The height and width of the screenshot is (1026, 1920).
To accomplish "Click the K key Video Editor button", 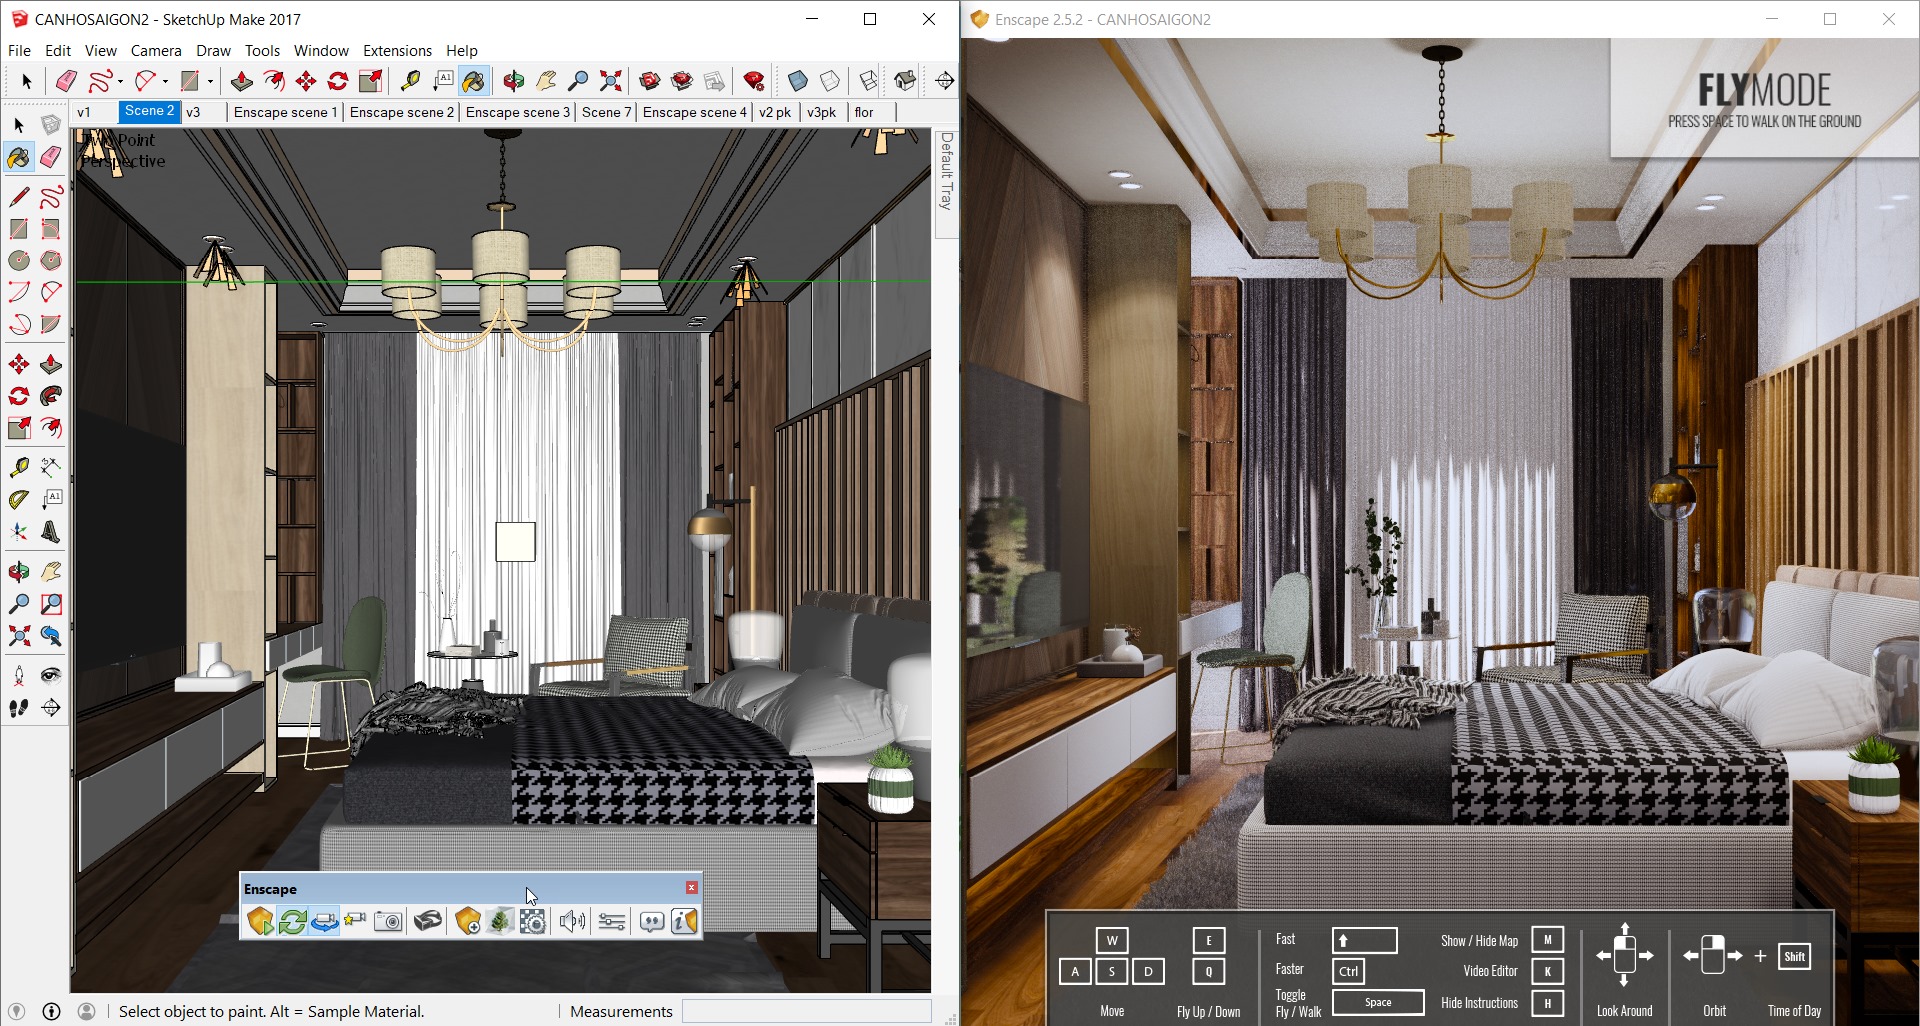I will [x=1547, y=971].
